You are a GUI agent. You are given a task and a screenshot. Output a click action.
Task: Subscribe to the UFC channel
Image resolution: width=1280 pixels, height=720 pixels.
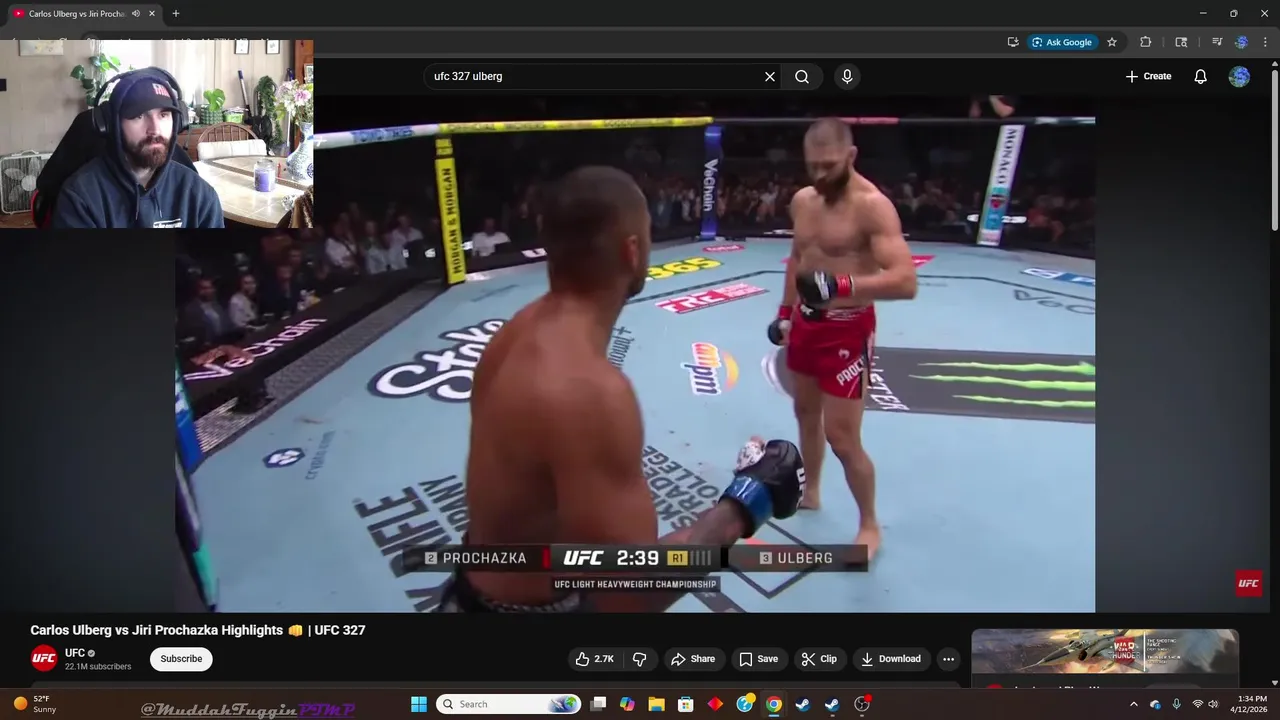181,659
